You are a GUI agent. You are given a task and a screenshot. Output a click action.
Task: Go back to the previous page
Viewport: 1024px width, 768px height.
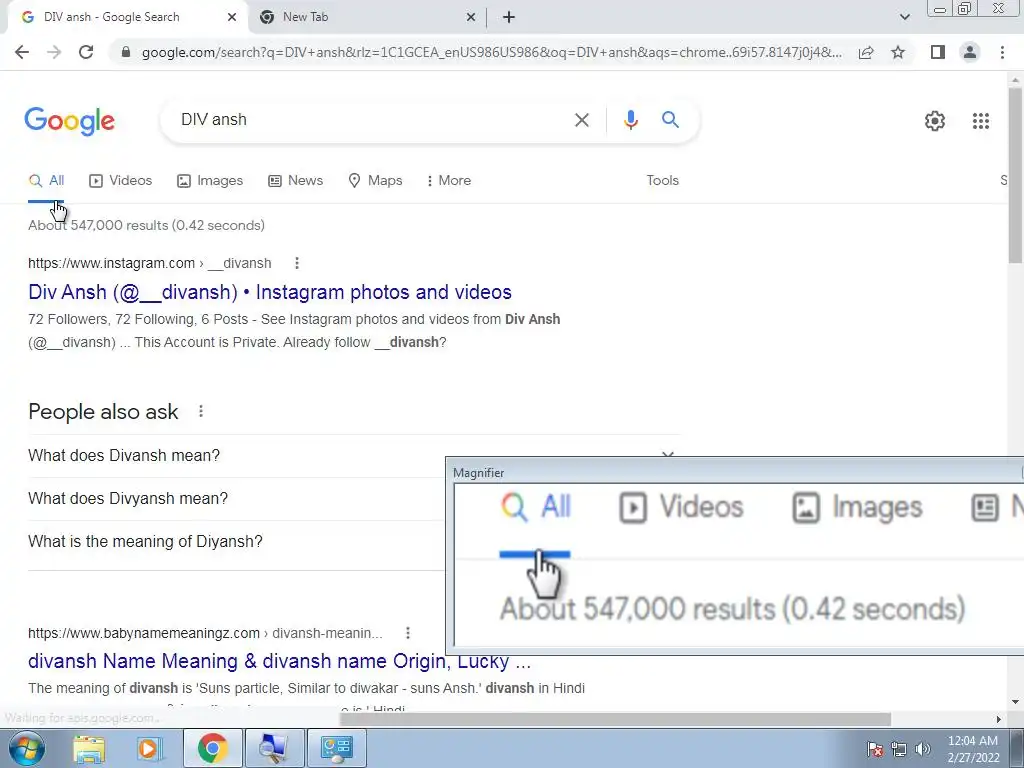point(22,52)
